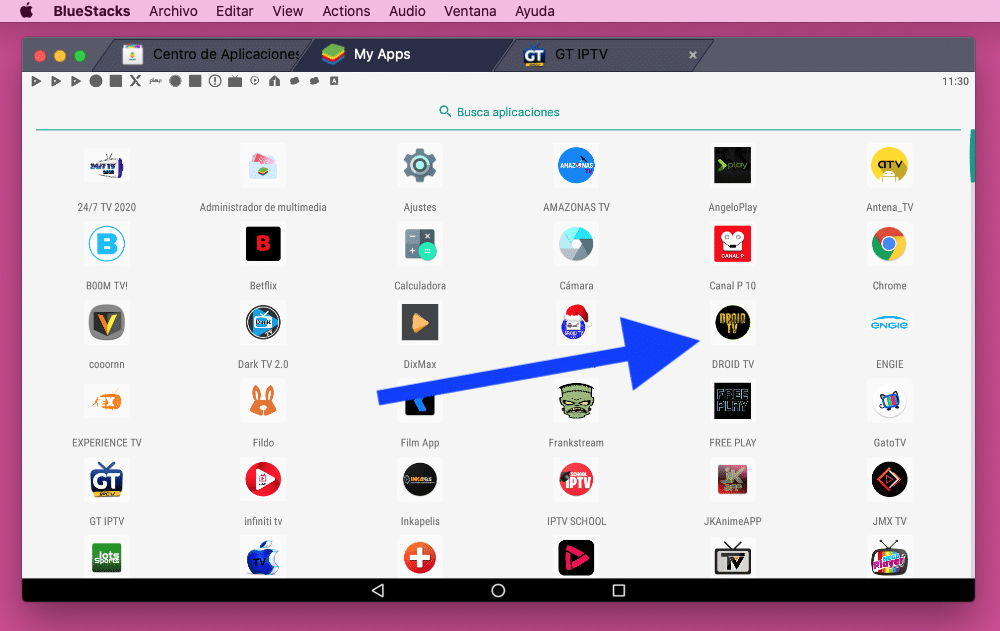Click the vertical scrollbar on the right
The width and height of the screenshot is (1000, 631).
pyautogui.click(x=971, y=155)
